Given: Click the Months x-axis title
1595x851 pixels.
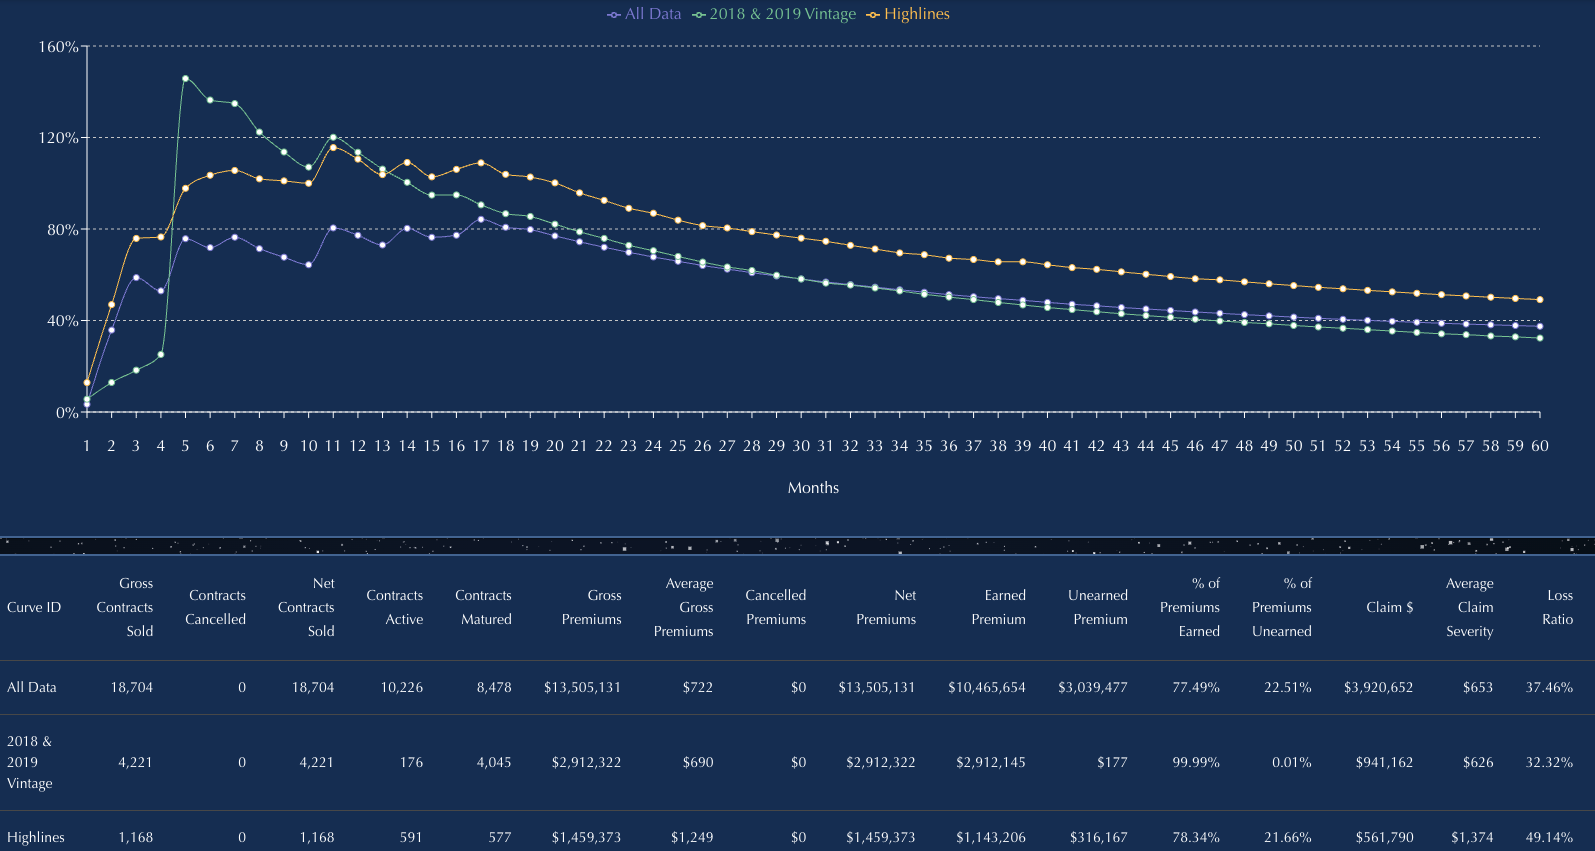Looking at the screenshot, I should coord(813,488).
